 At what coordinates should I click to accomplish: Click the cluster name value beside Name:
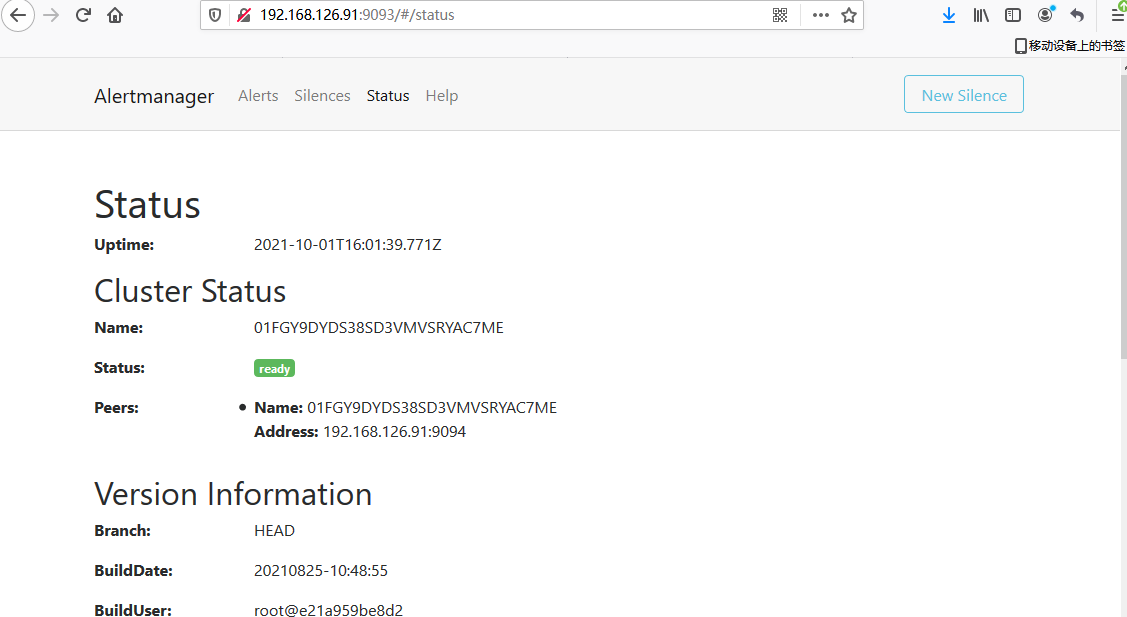pos(379,328)
